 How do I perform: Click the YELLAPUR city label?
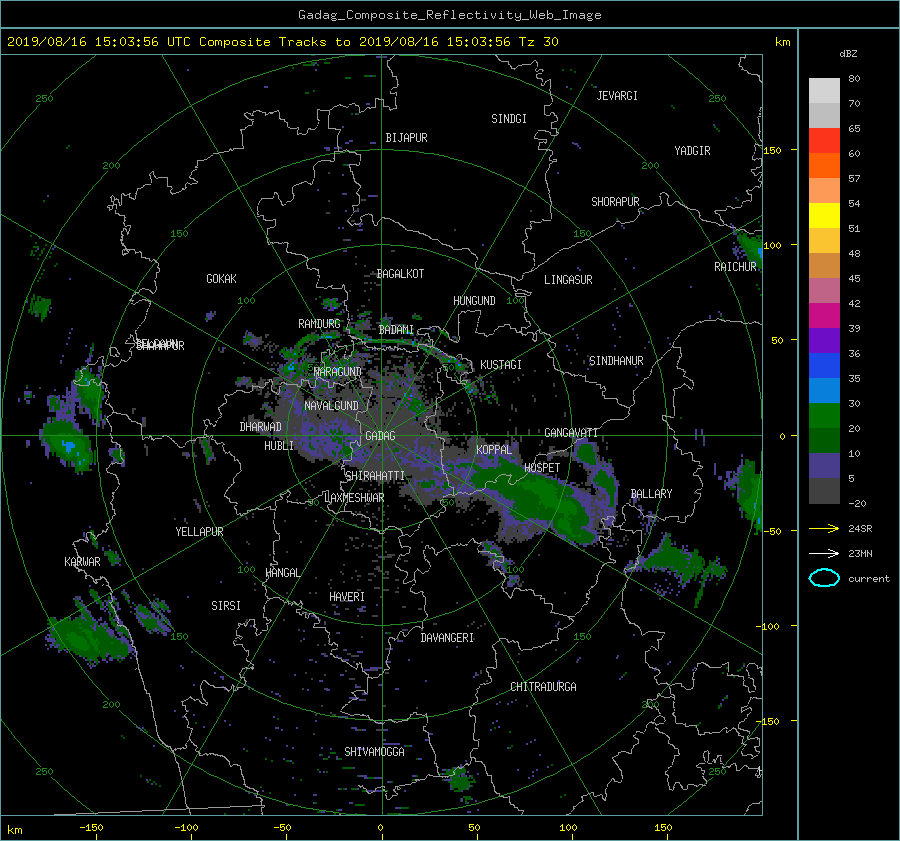(199, 532)
